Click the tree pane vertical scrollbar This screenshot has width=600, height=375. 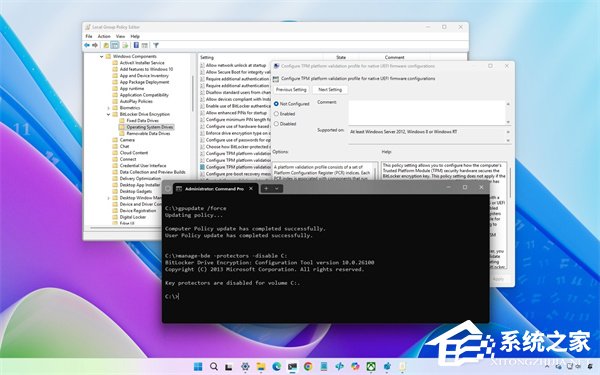coord(193,94)
